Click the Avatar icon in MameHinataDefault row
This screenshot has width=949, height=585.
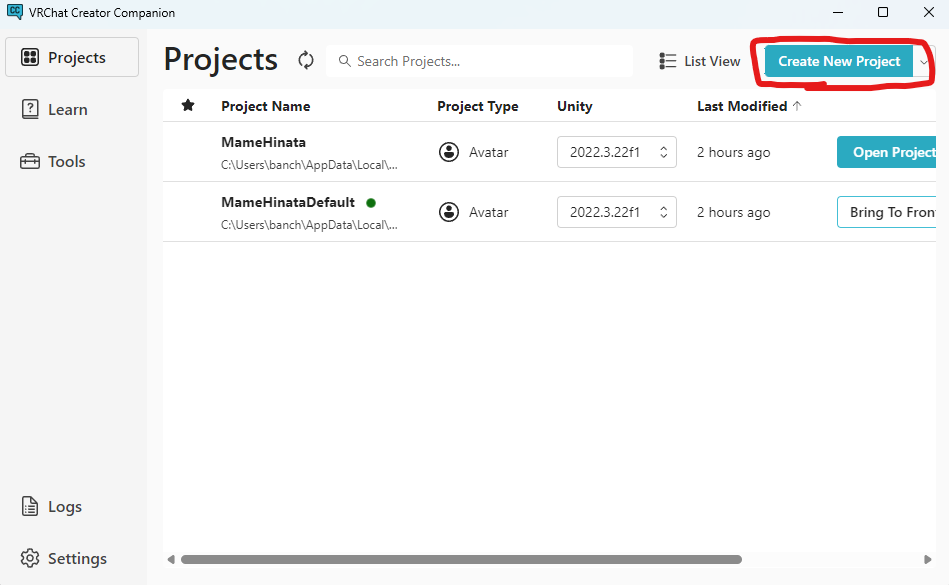(x=449, y=212)
